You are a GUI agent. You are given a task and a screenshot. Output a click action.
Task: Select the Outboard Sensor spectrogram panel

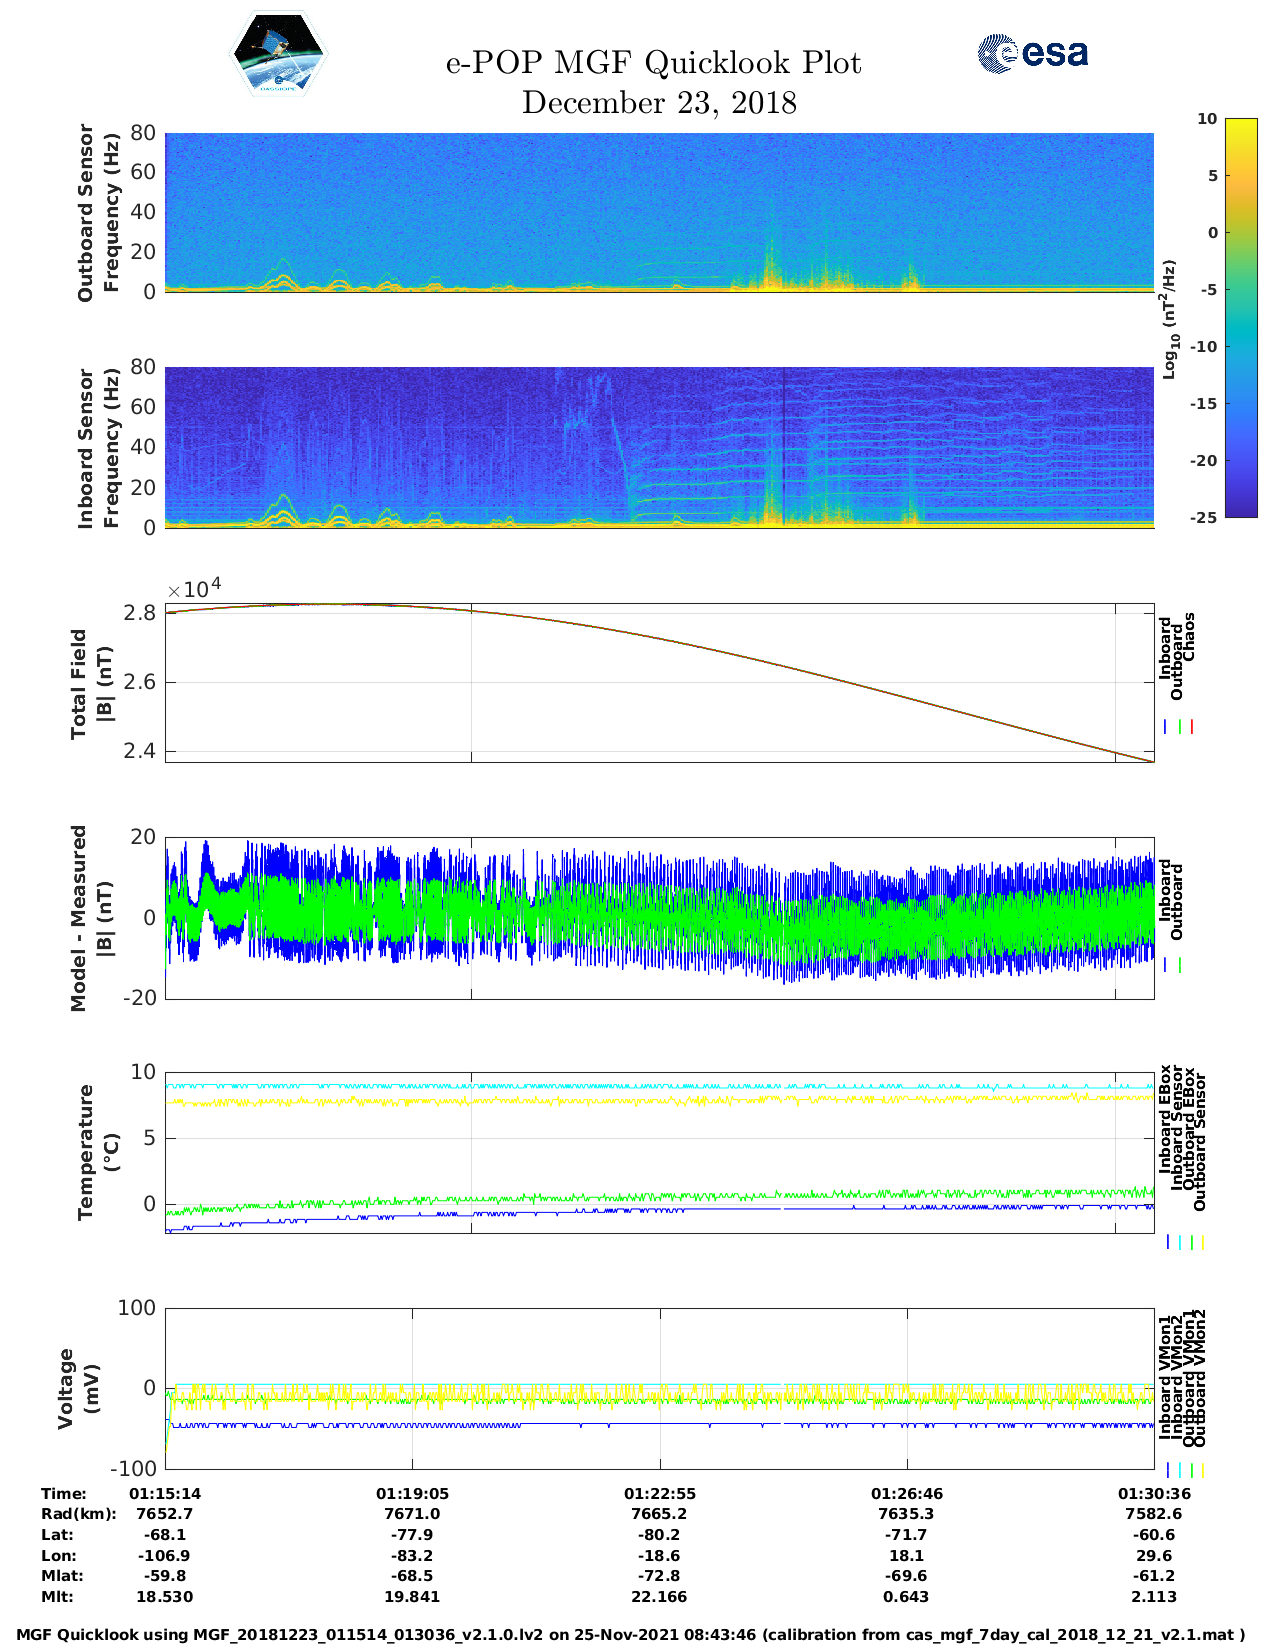pyautogui.click(x=659, y=212)
